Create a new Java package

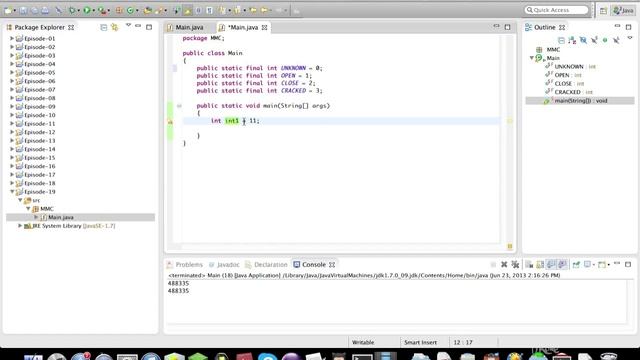coord(119,10)
